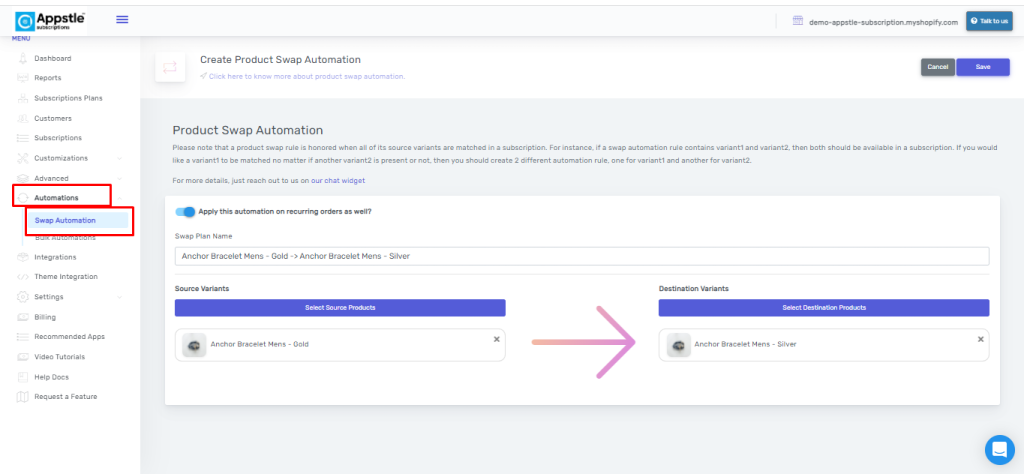Click the store icon beside shop domain

pos(797,21)
